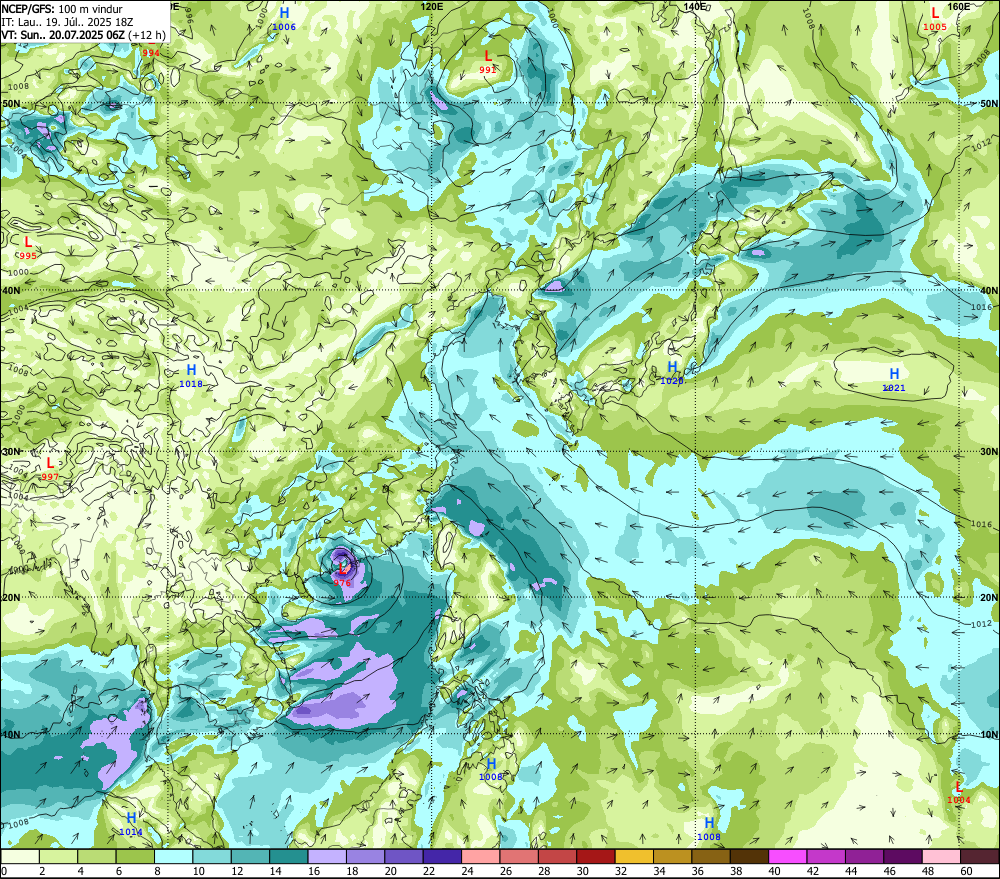Select the bright magenta 40–42 legend swatch
This screenshot has height=879, width=1000.
pos(788,856)
